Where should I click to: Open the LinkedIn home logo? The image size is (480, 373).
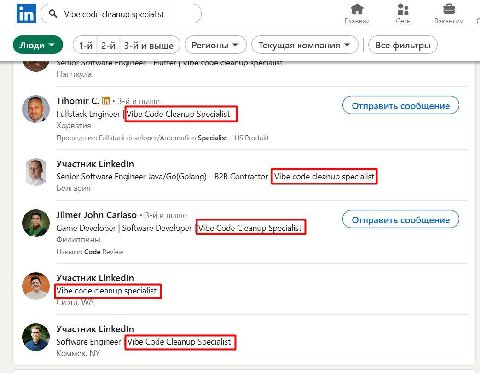[x=26, y=14]
